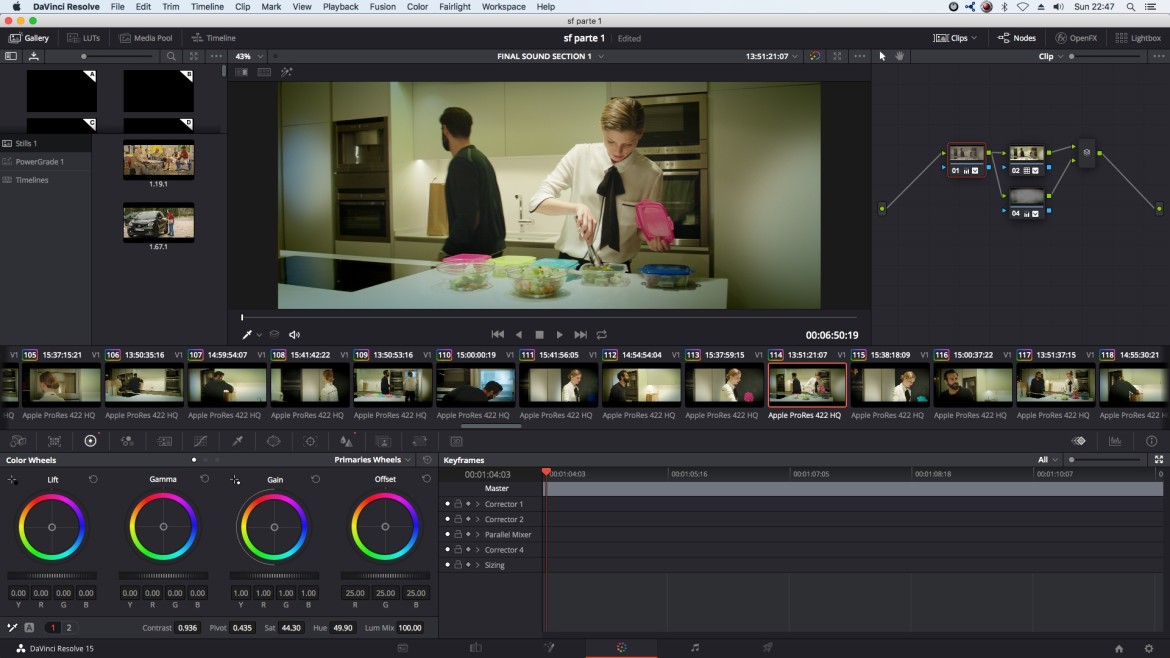Open the Timeline menu in menu bar
Image resolution: width=1170 pixels, height=658 pixels.
(207, 7)
